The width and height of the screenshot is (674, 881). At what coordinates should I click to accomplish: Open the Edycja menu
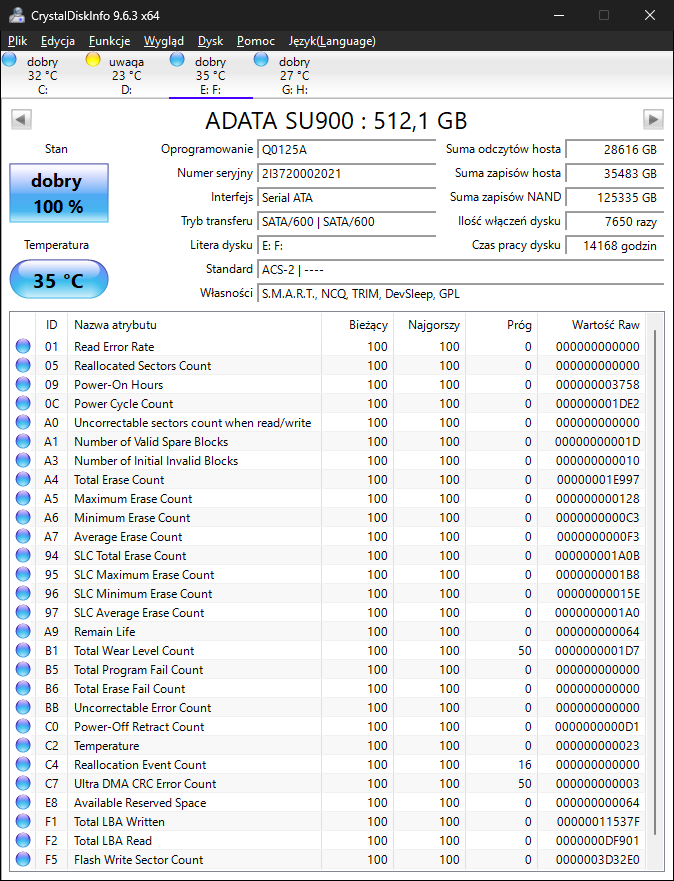[x=58, y=41]
